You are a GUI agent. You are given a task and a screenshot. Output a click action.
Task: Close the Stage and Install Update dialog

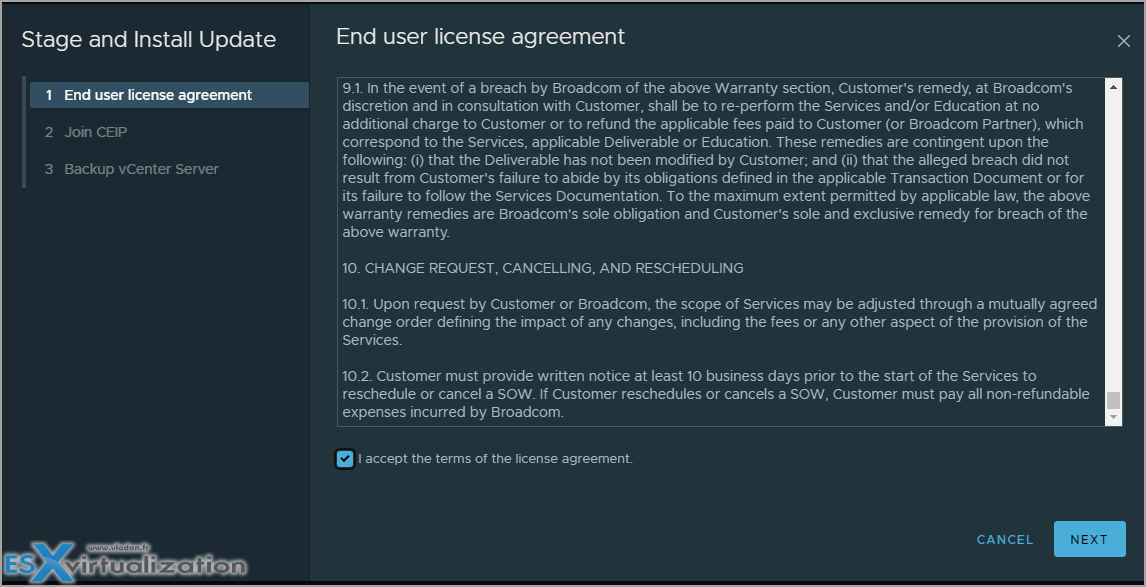(x=1123, y=42)
